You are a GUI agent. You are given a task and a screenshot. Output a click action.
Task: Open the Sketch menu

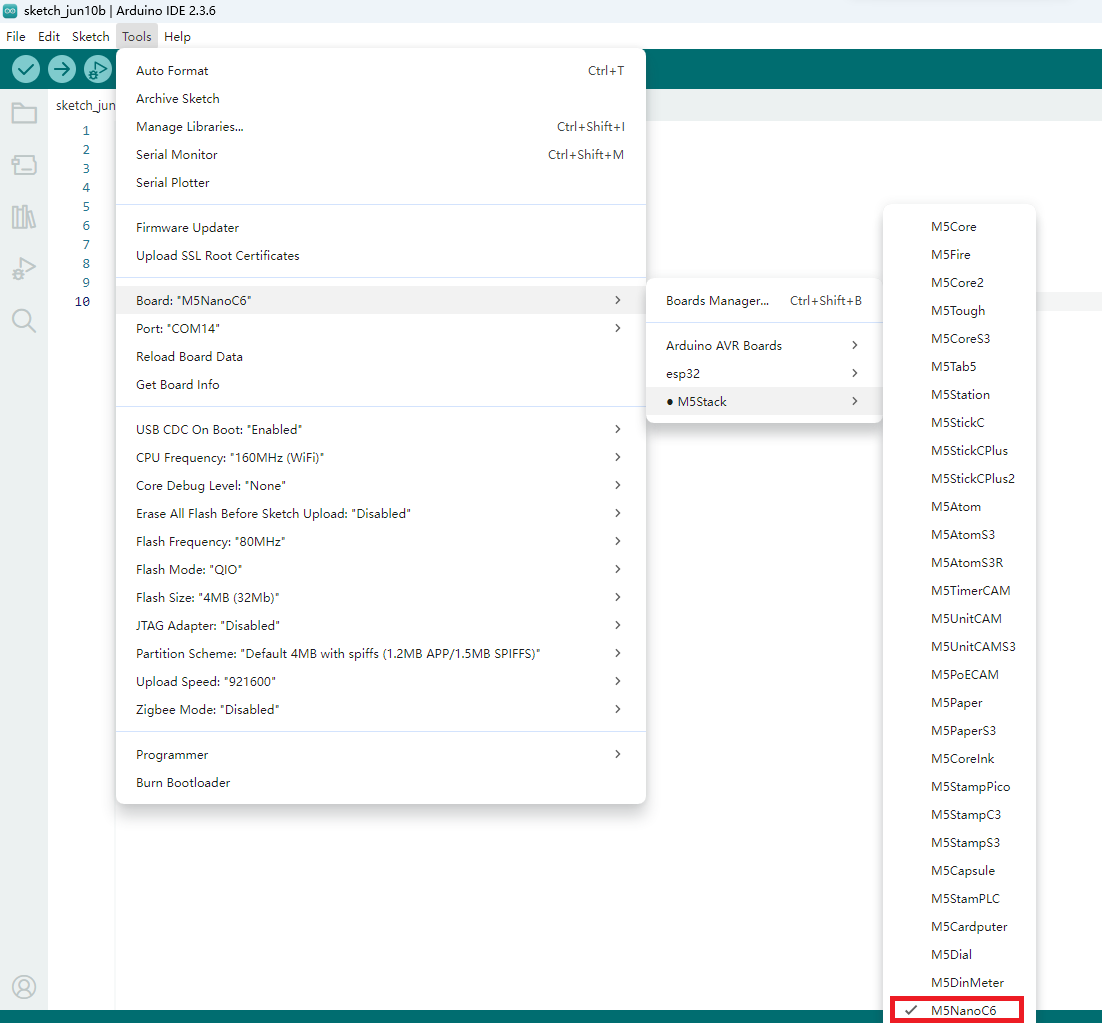(x=91, y=37)
